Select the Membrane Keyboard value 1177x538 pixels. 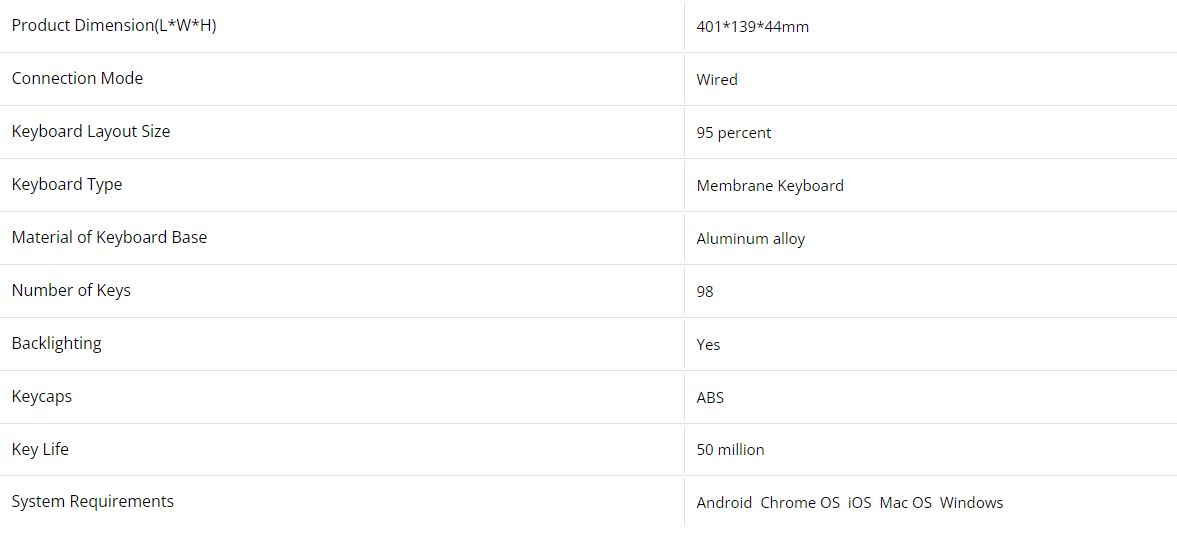[x=770, y=186]
